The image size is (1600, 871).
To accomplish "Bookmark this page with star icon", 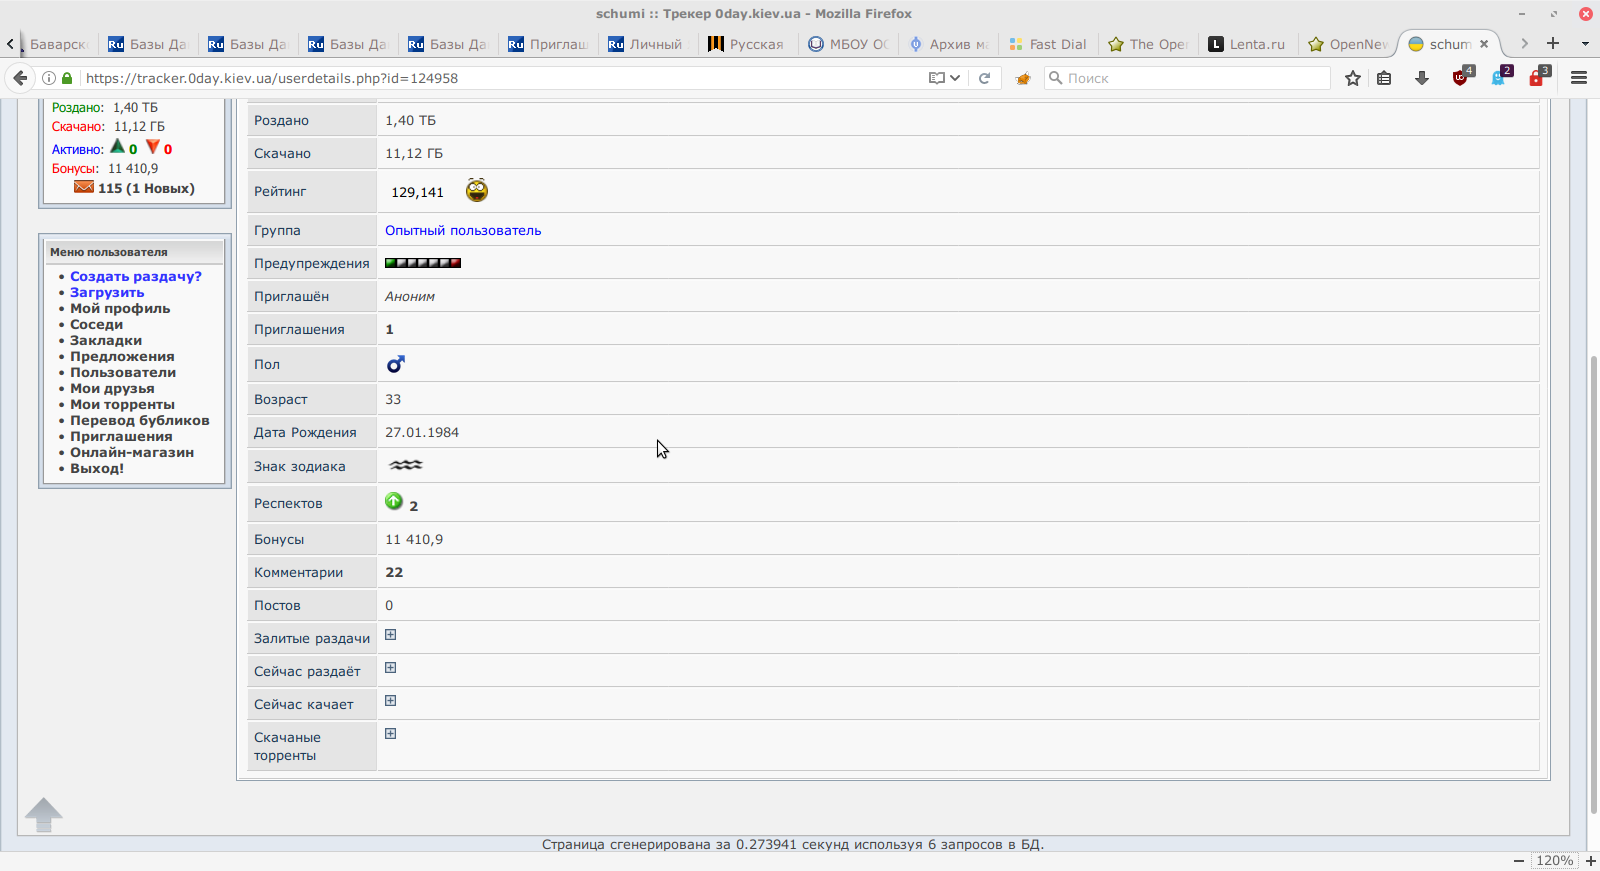I will 1352,78.
